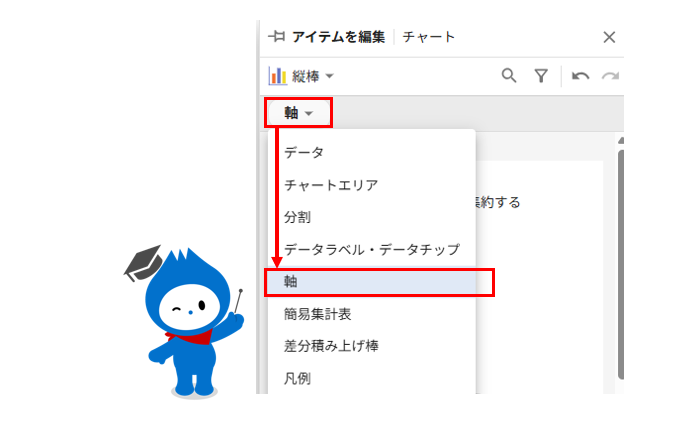
Task: Pick データラベル・データチップ option
Action: tap(372, 249)
